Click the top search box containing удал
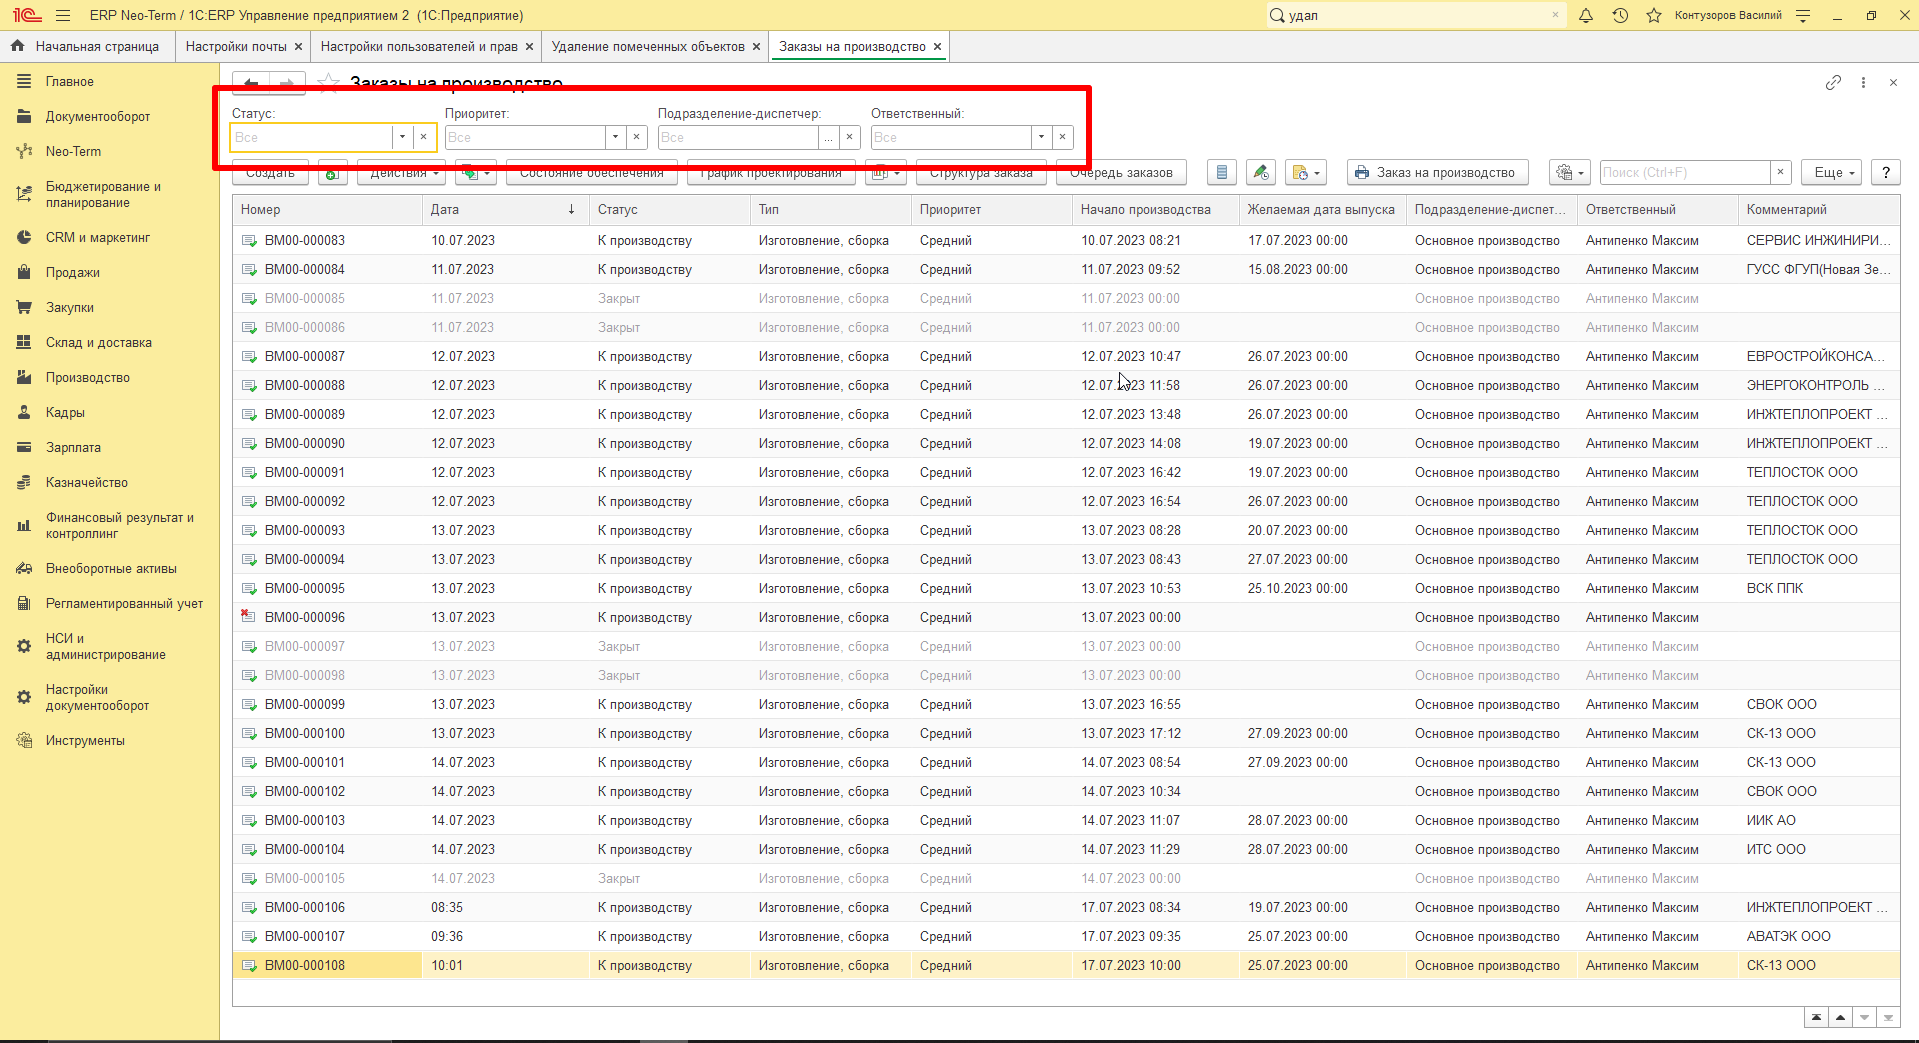The width and height of the screenshot is (1919, 1043). pos(1418,15)
